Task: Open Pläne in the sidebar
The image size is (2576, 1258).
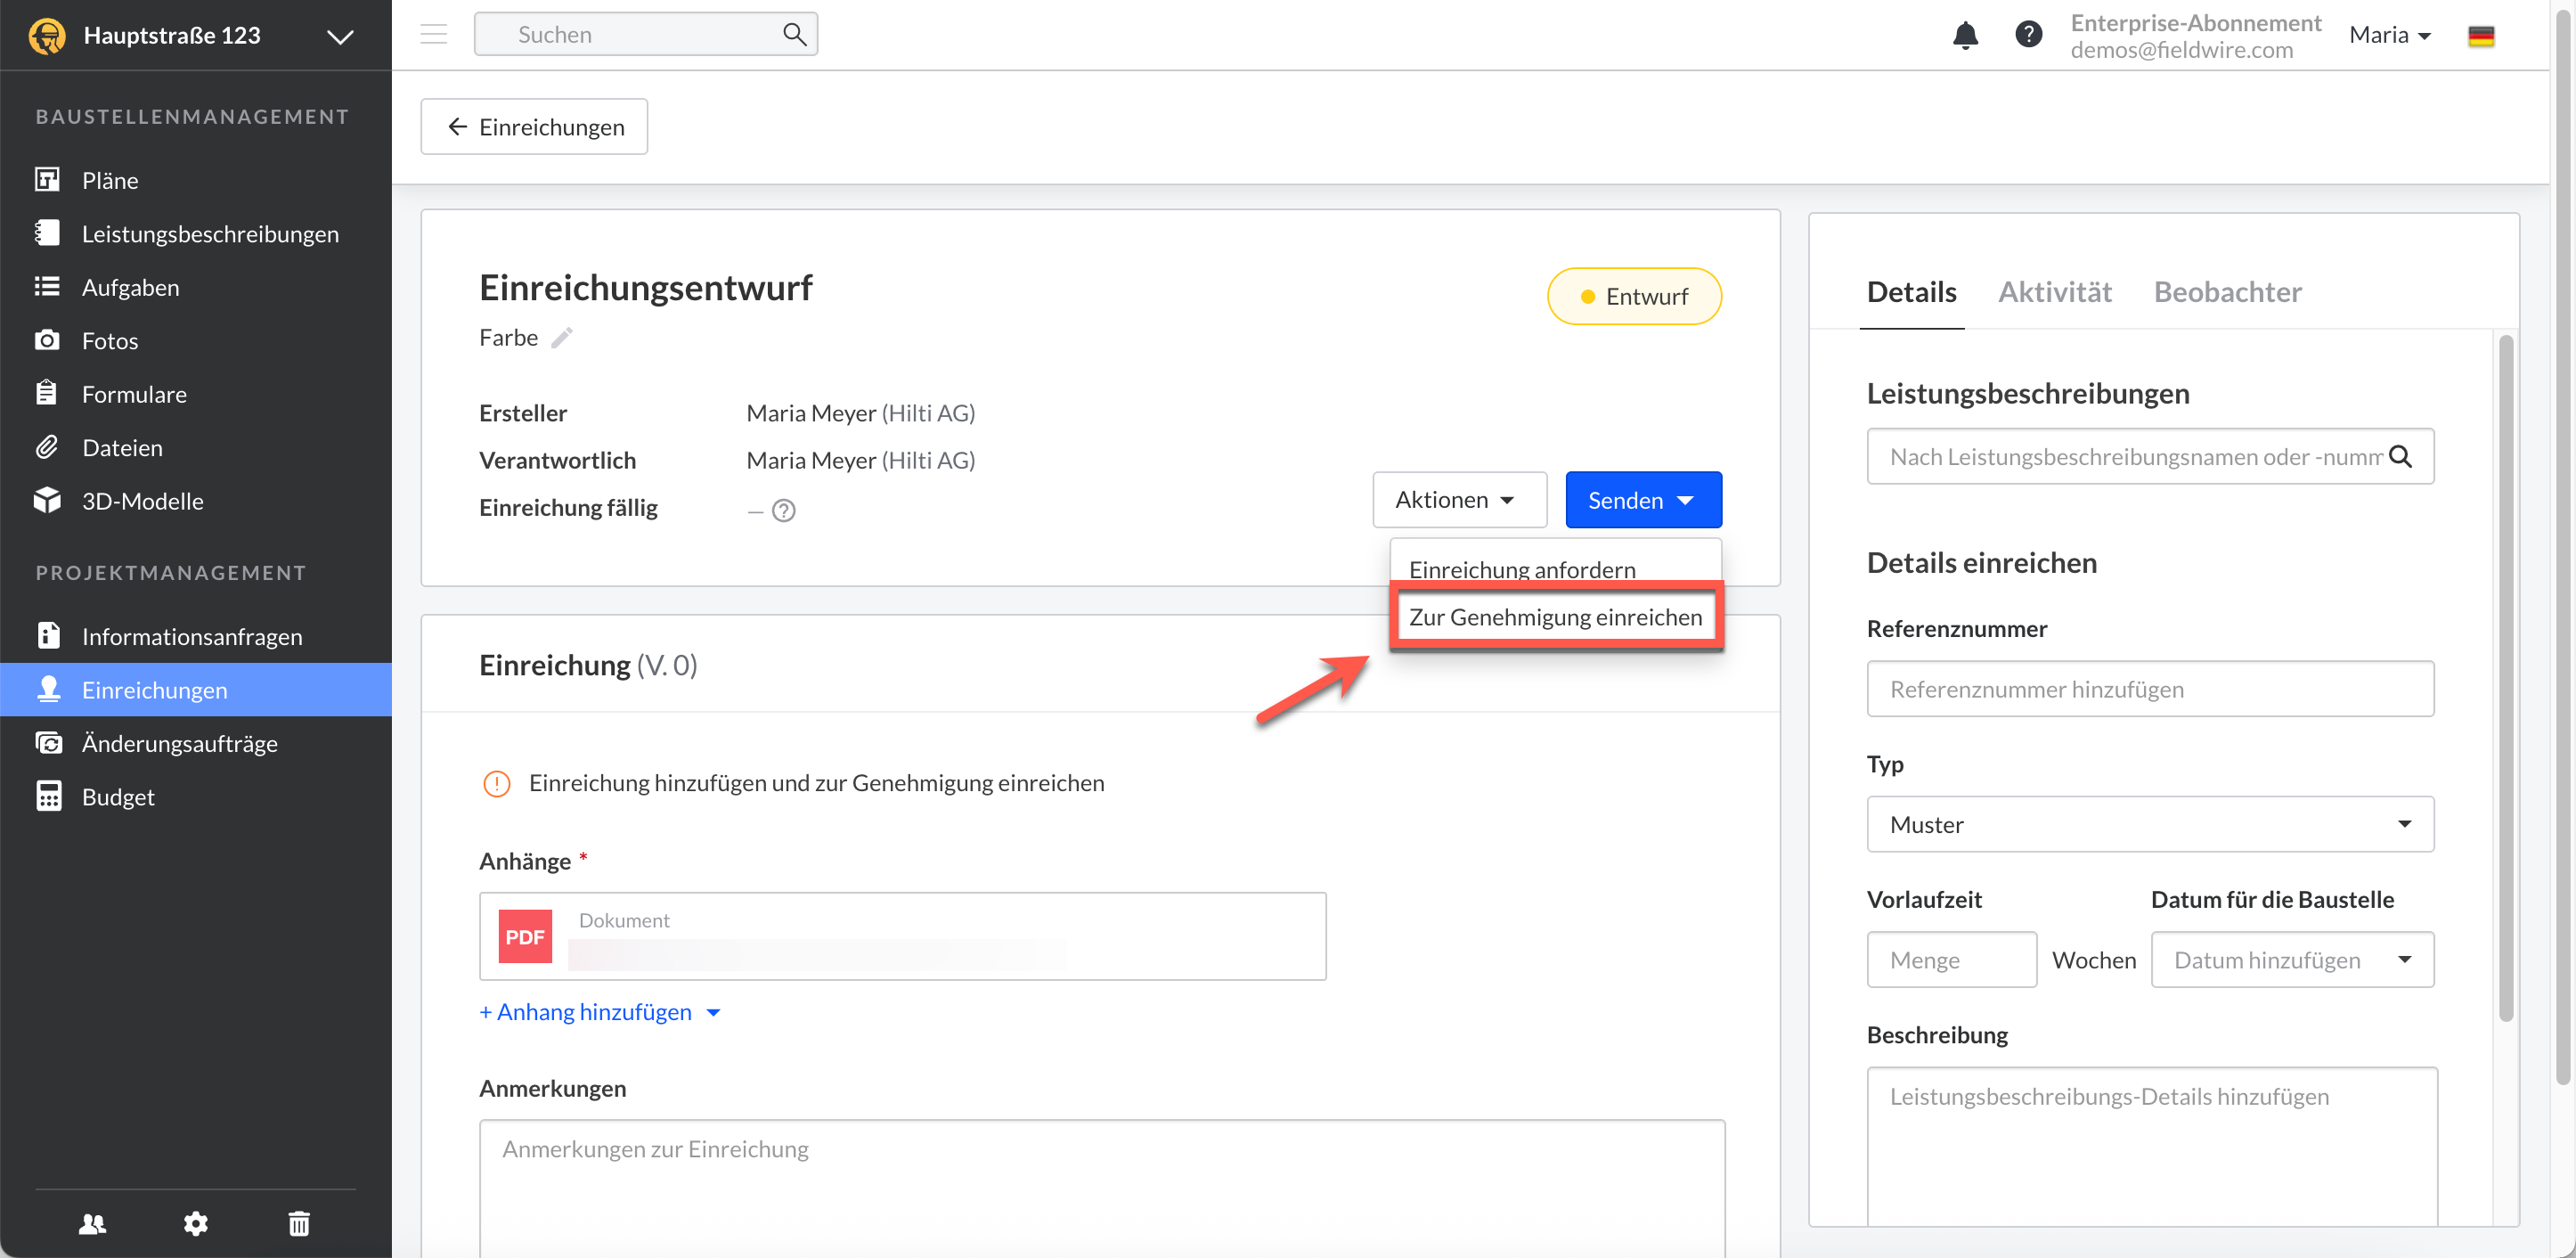Action: [x=110, y=180]
